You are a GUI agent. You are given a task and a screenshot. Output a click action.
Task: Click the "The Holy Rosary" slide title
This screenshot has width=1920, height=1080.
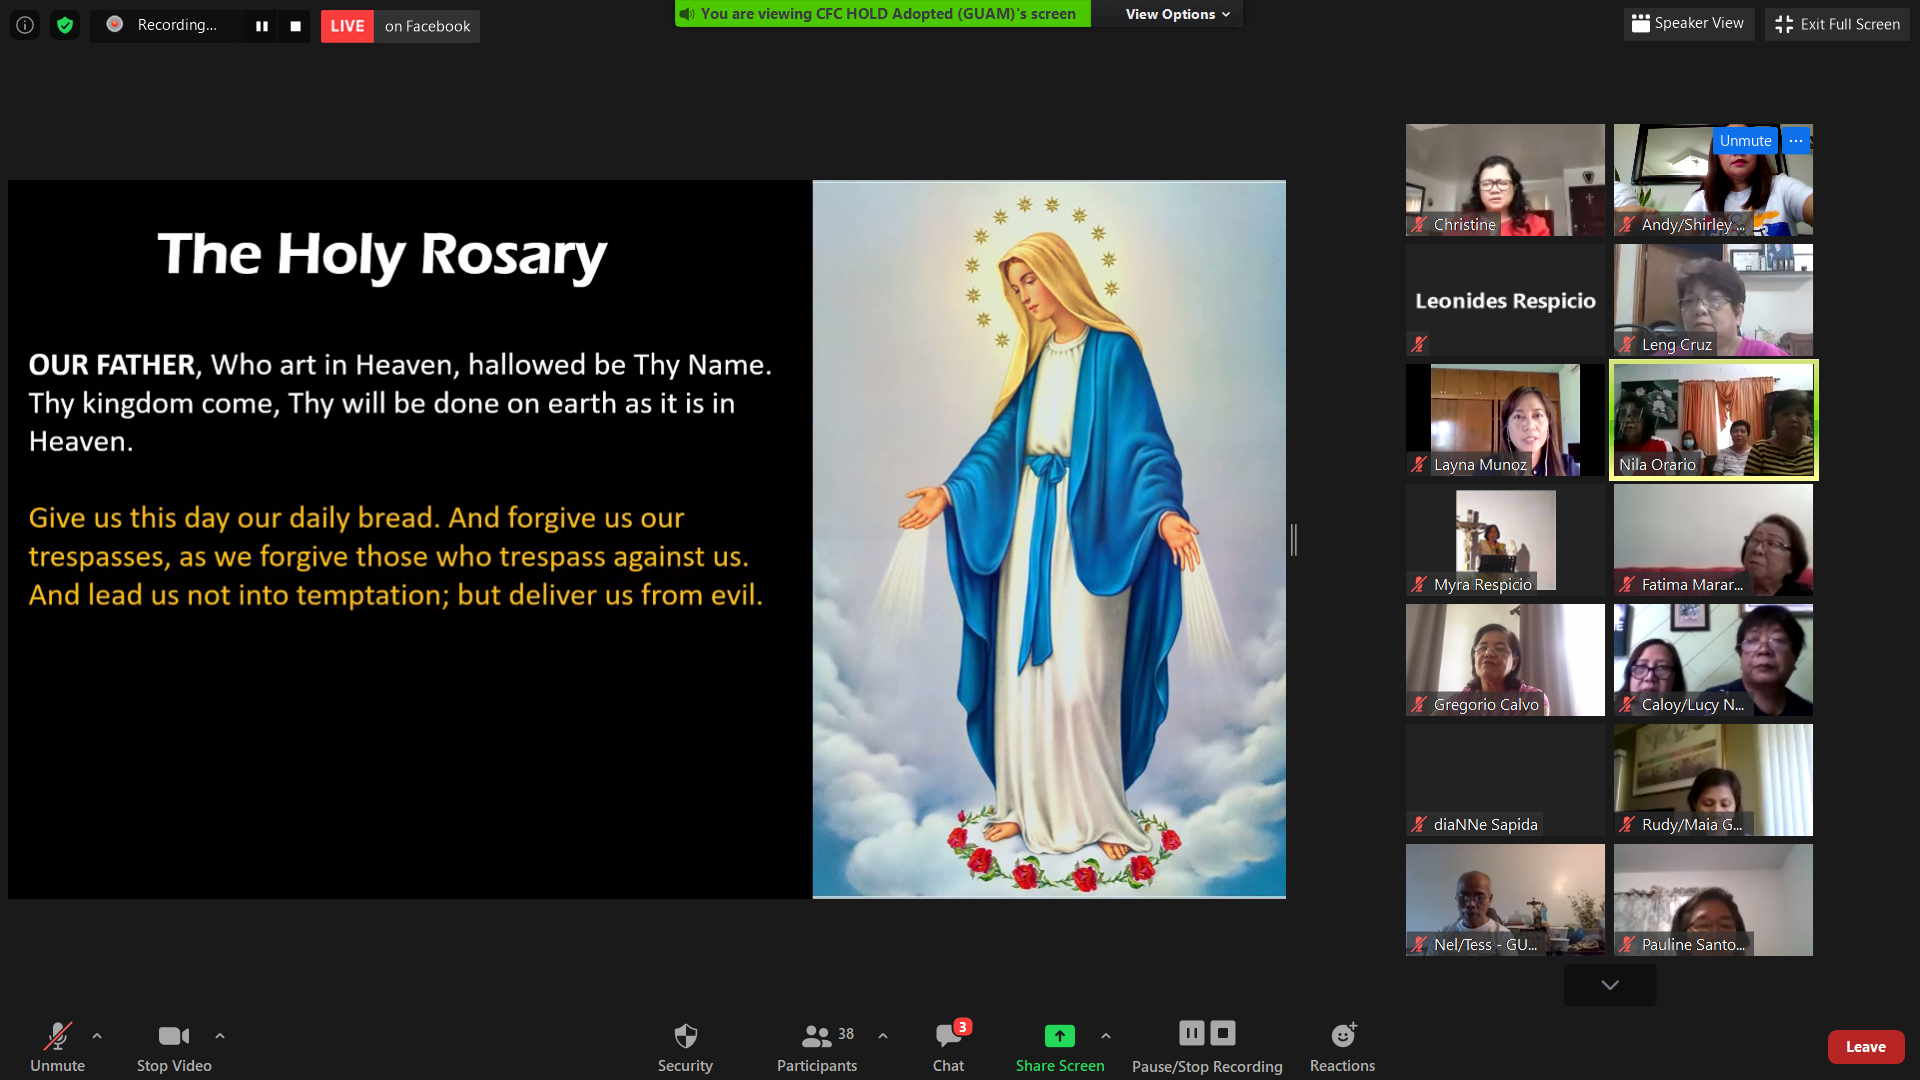tap(382, 255)
